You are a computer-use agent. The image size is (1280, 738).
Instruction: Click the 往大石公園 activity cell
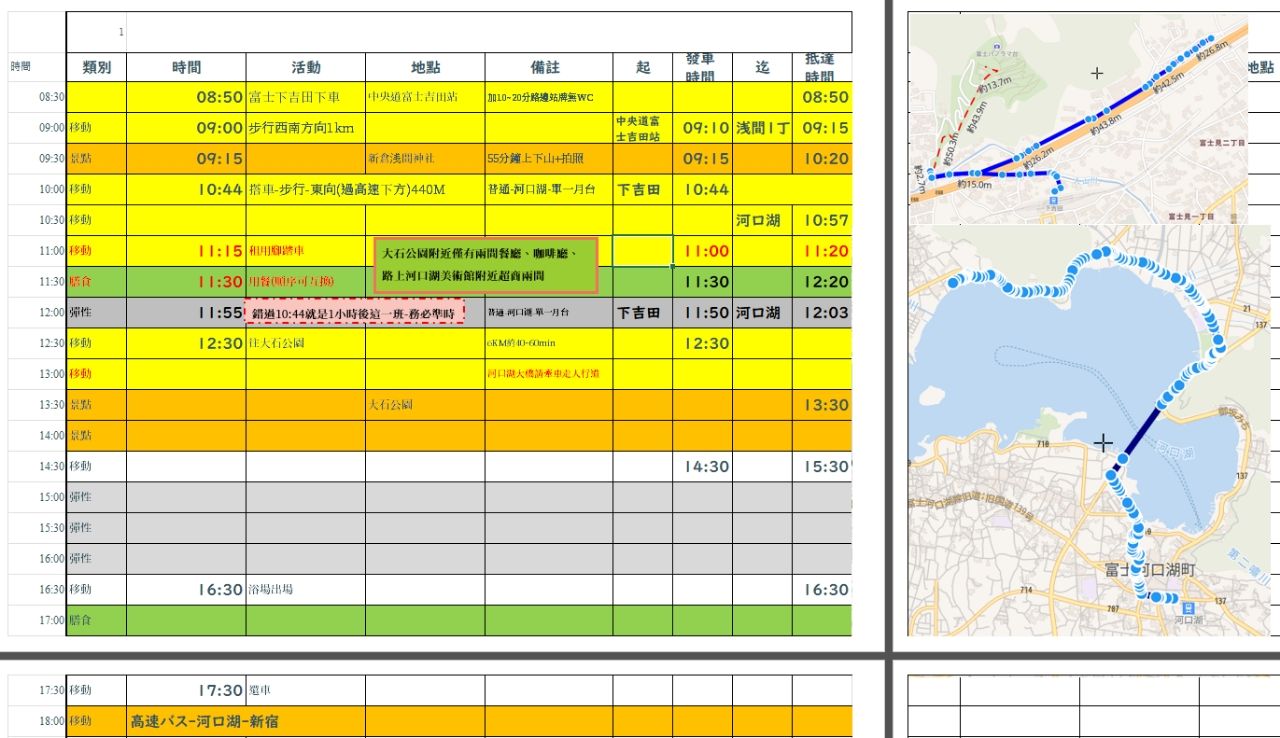[306, 343]
